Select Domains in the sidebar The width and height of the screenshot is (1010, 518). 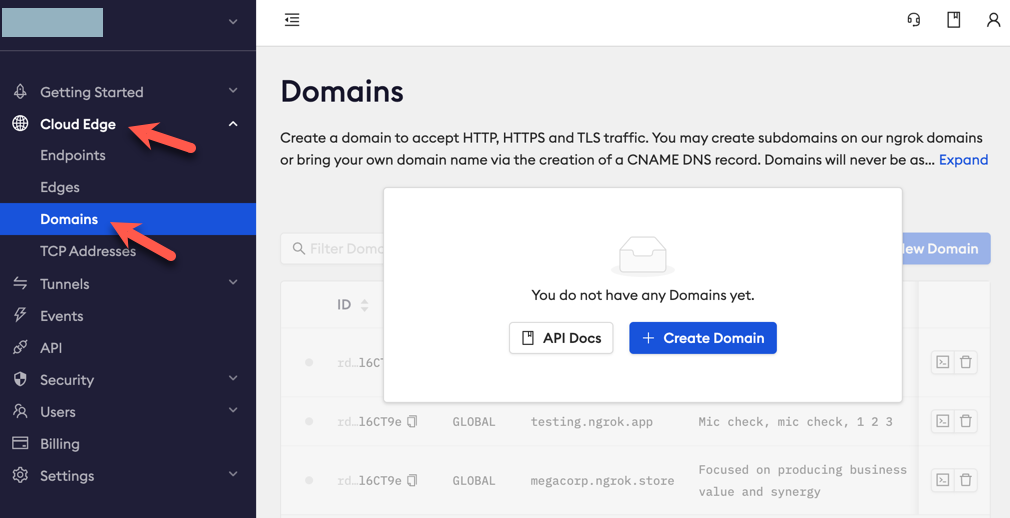point(128,219)
